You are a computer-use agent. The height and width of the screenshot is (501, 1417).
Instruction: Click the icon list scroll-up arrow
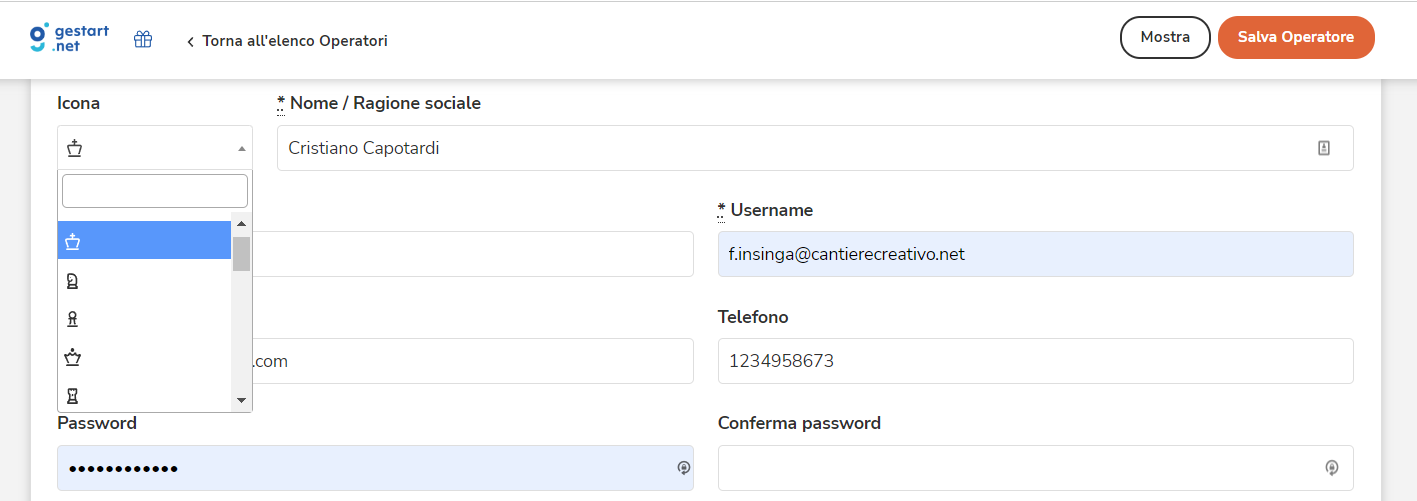click(x=241, y=223)
